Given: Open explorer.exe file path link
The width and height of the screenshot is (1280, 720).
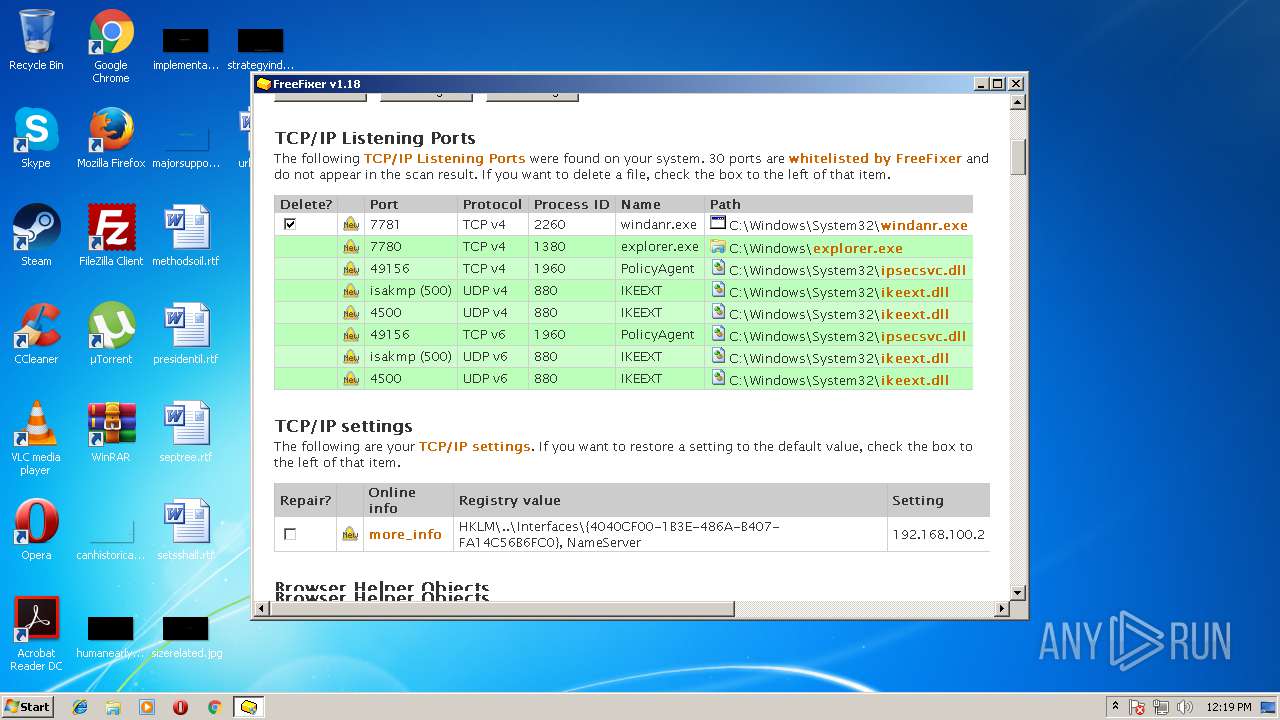Looking at the screenshot, I should [x=857, y=248].
